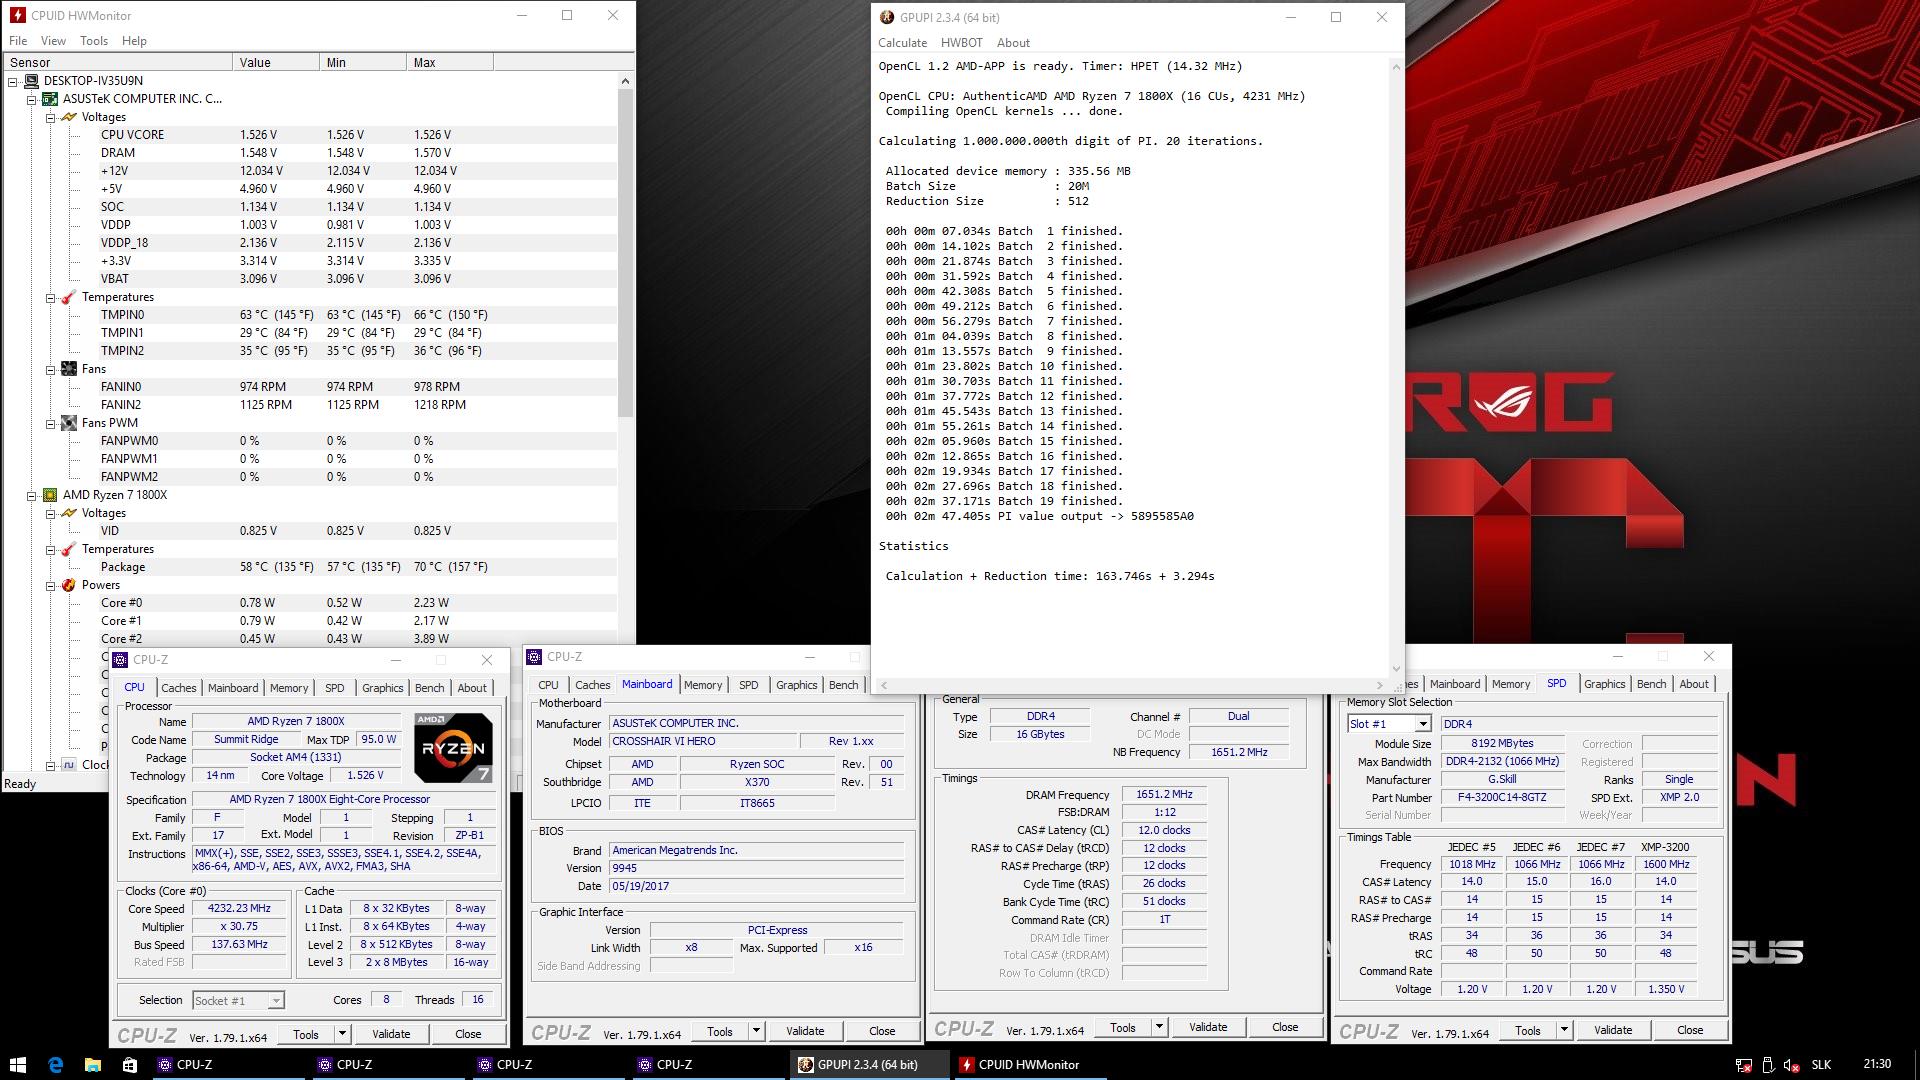
Task: Open Tools dropdown arrow in CPU tab window
Action: point(342,1034)
